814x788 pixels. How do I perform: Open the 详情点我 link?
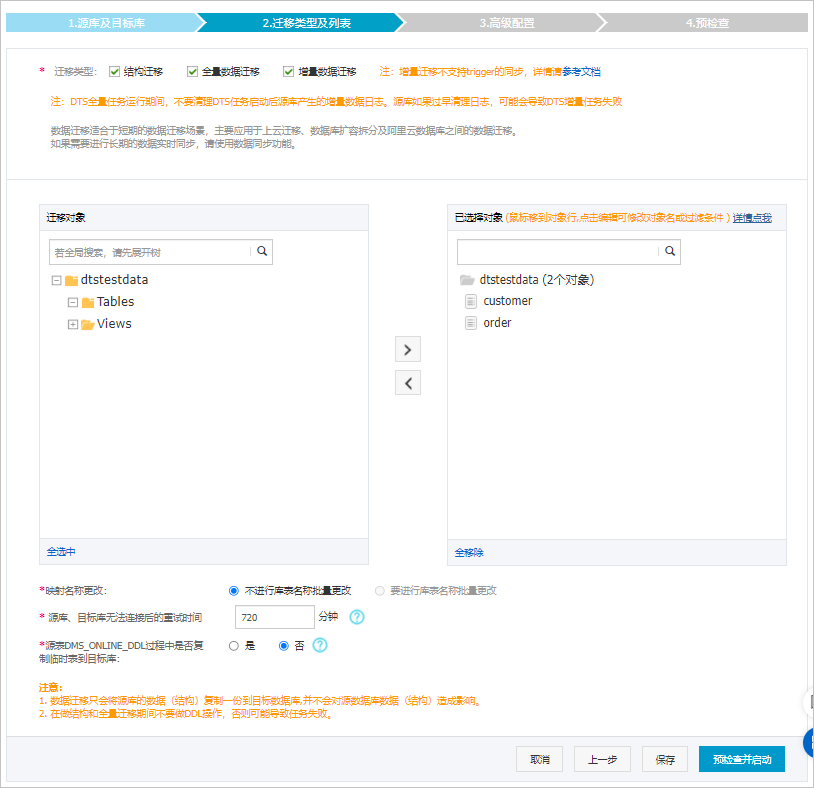pos(752,218)
